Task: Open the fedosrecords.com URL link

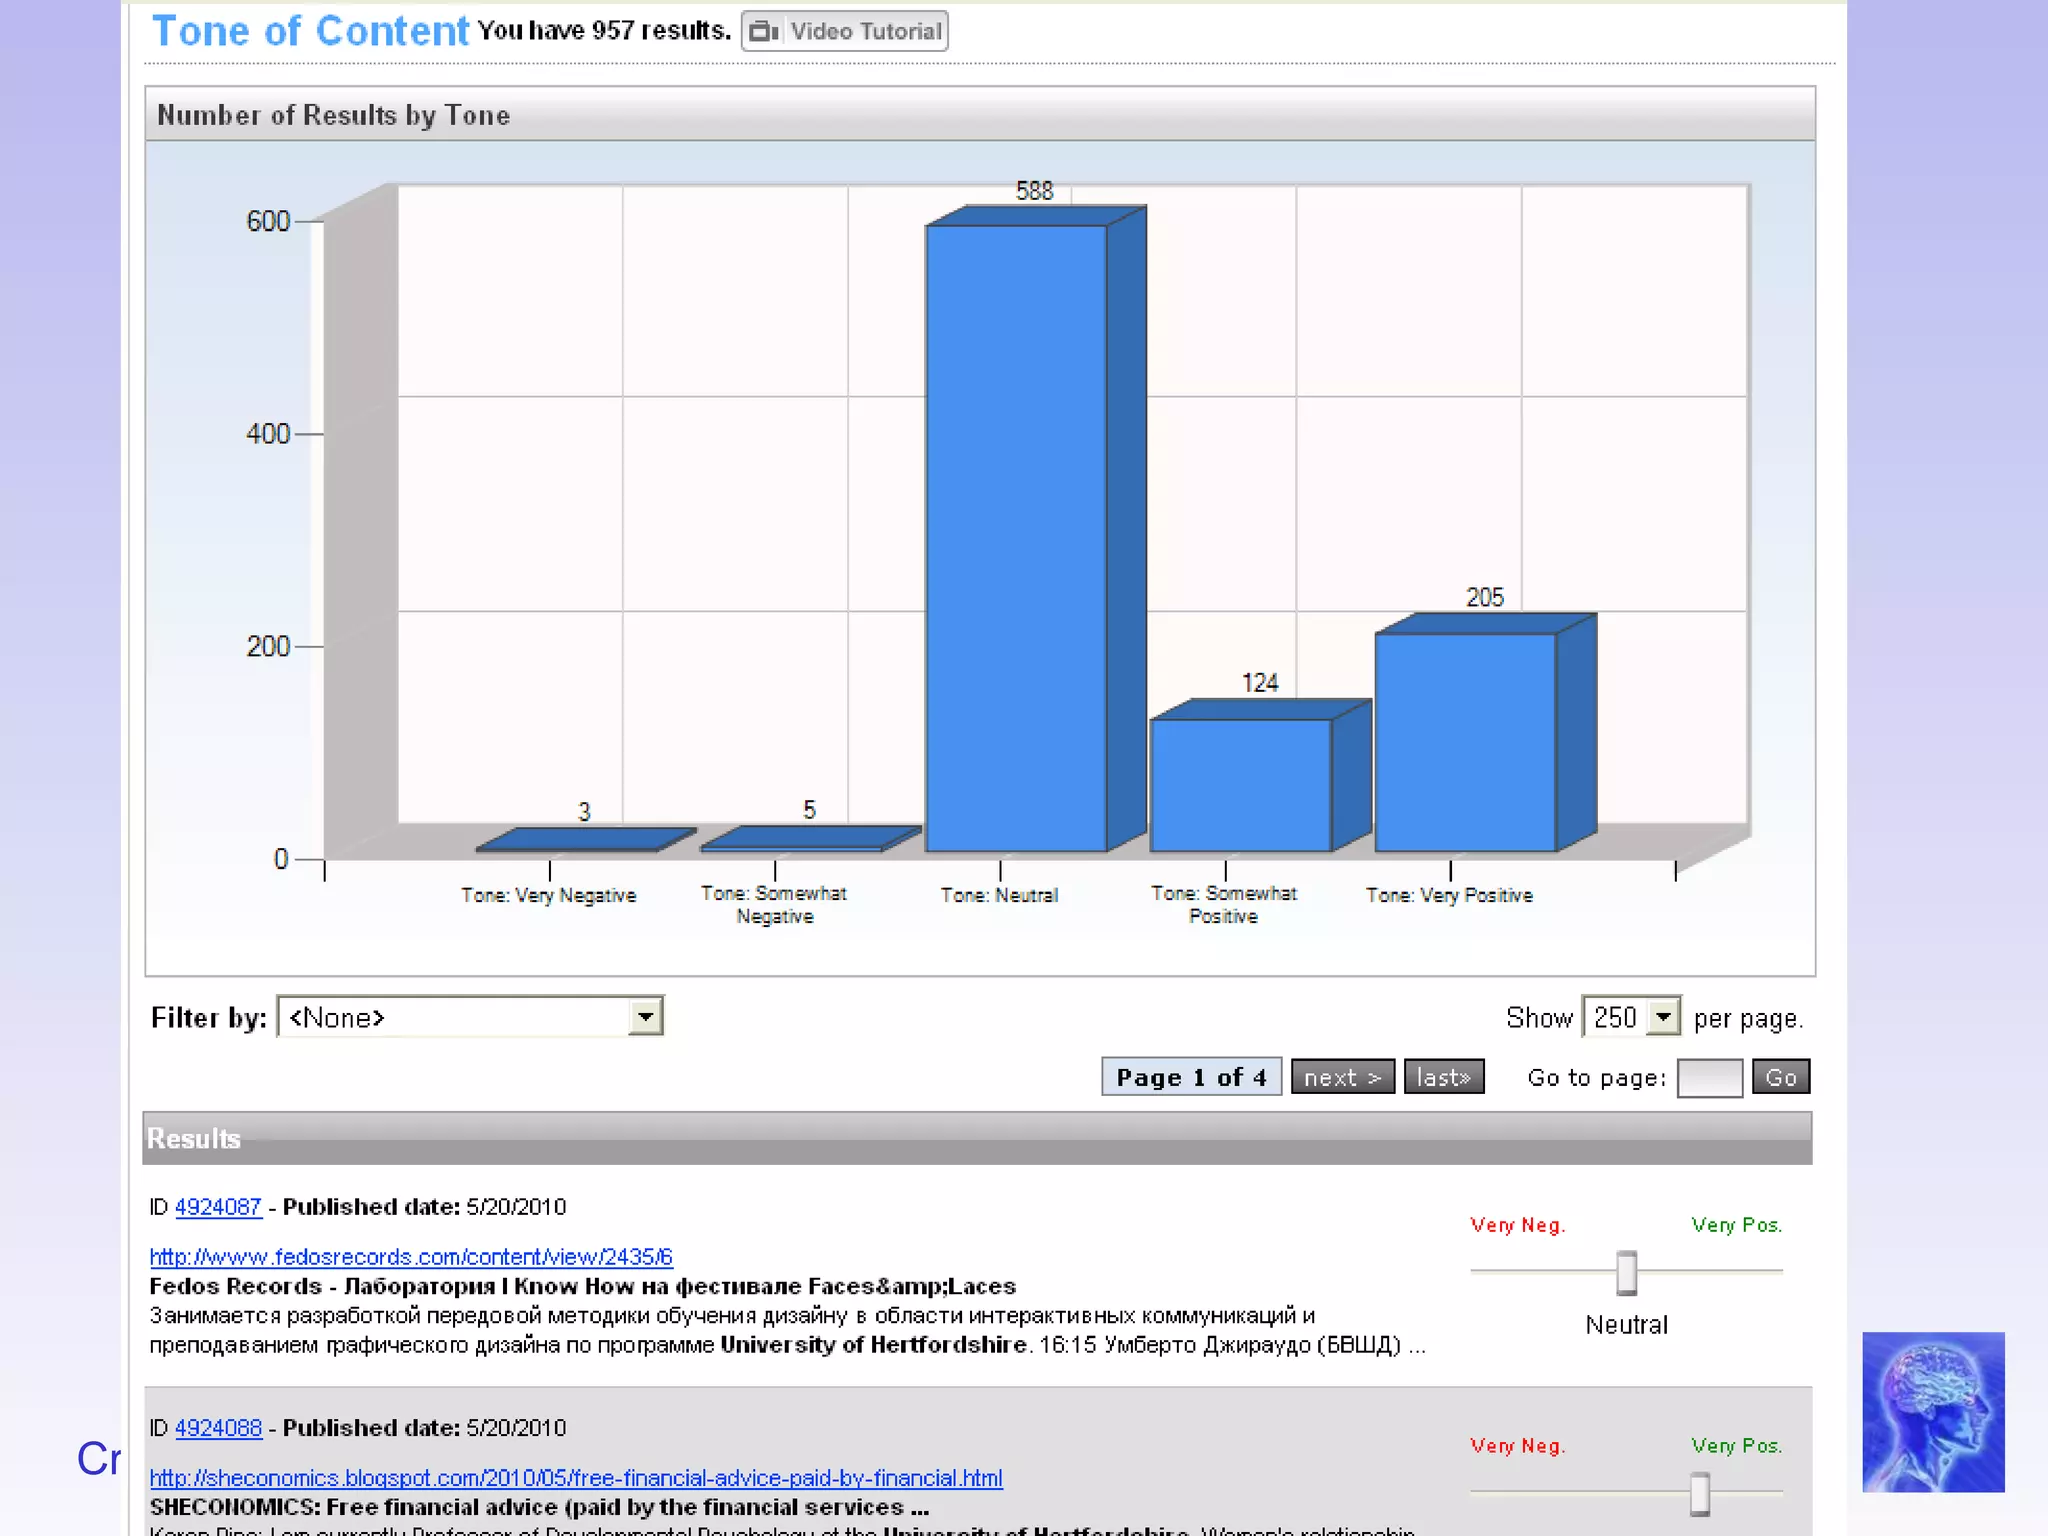Action: (x=411, y=1257)
